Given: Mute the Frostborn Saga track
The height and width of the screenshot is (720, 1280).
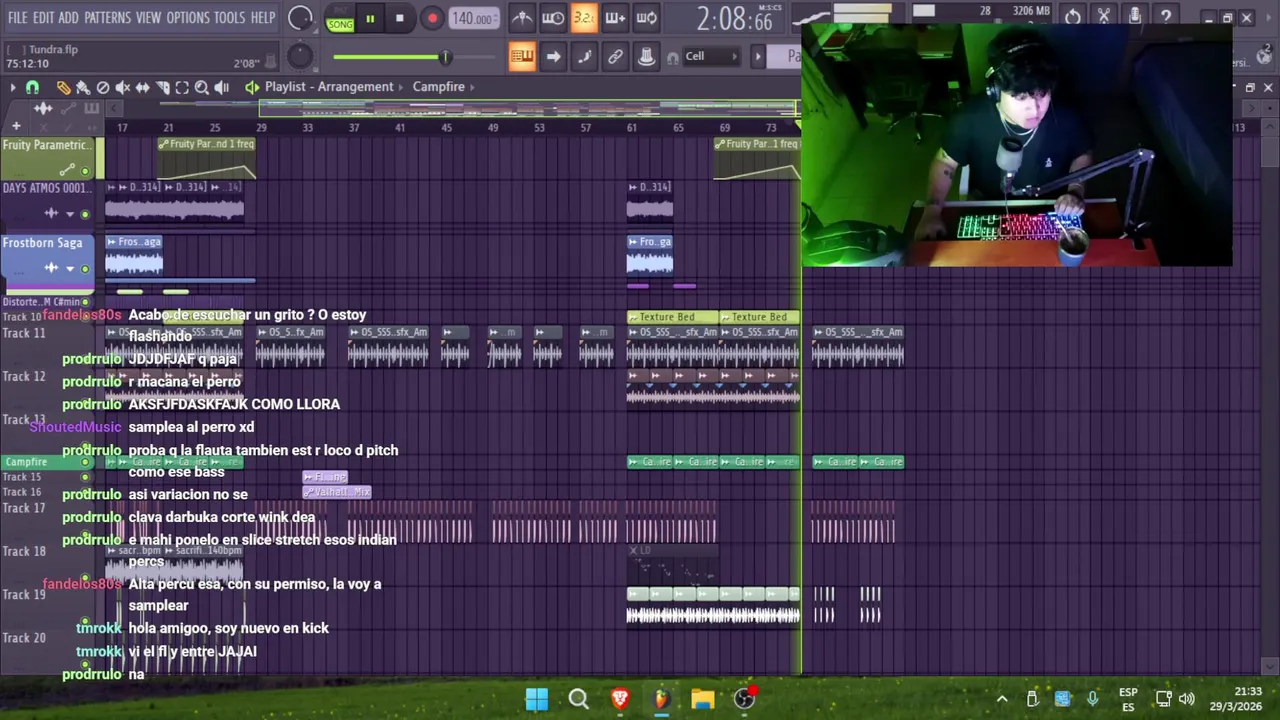Looking at the screenshot, I should 85,268.
